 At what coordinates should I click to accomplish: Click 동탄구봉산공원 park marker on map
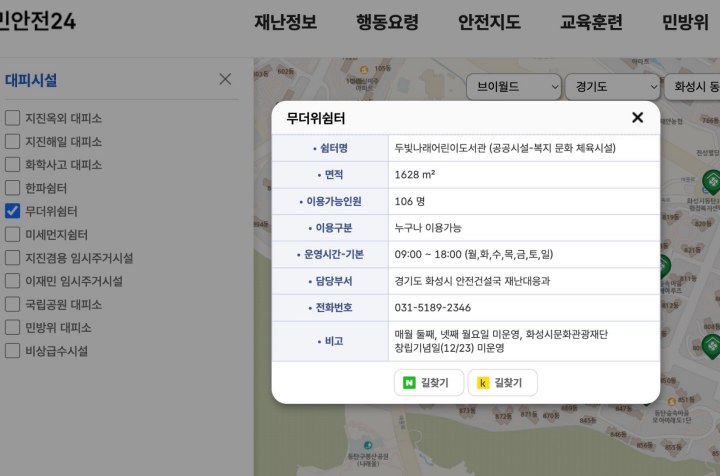click(x=368, y=445)
